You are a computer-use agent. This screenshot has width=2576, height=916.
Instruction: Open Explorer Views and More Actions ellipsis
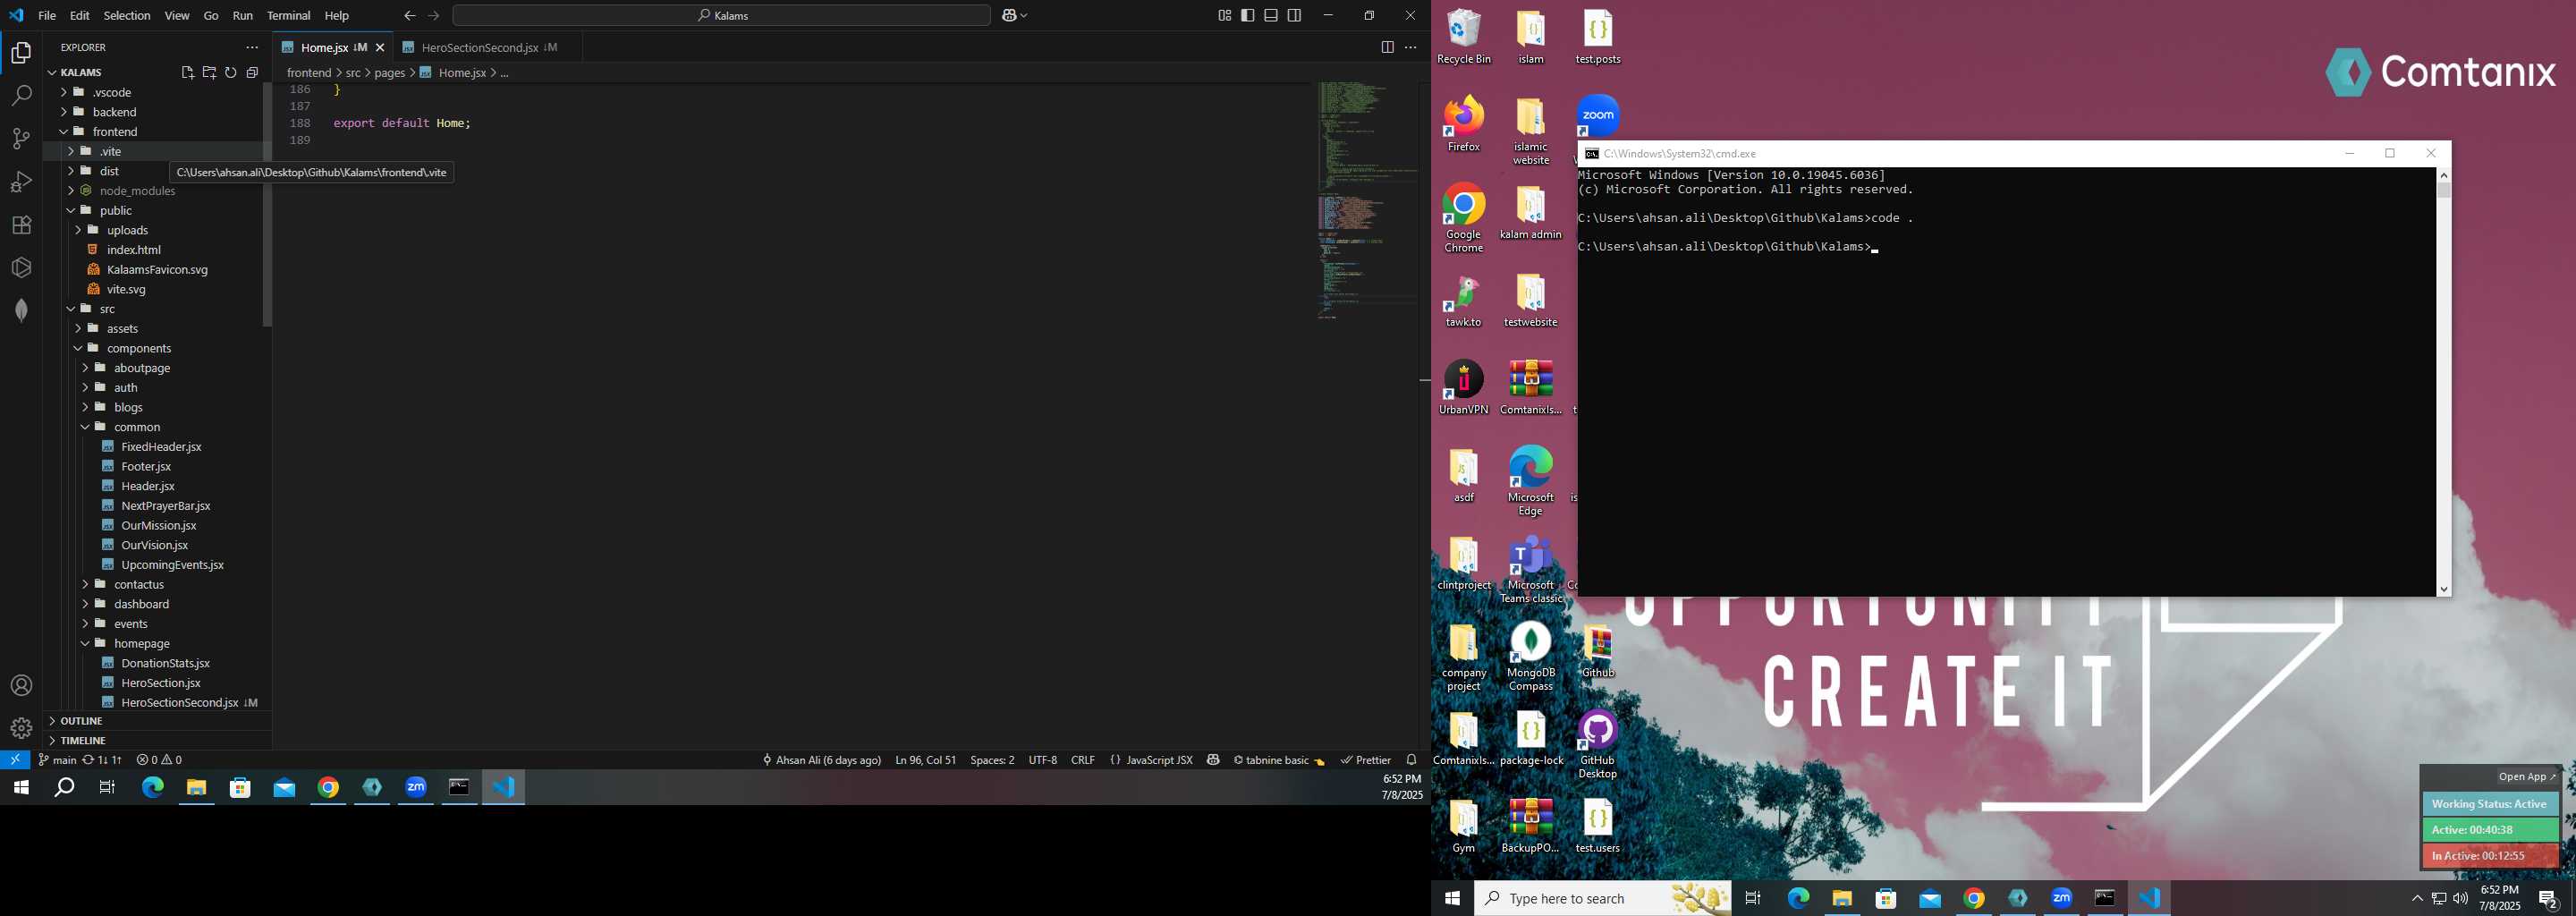click(252, 47)
